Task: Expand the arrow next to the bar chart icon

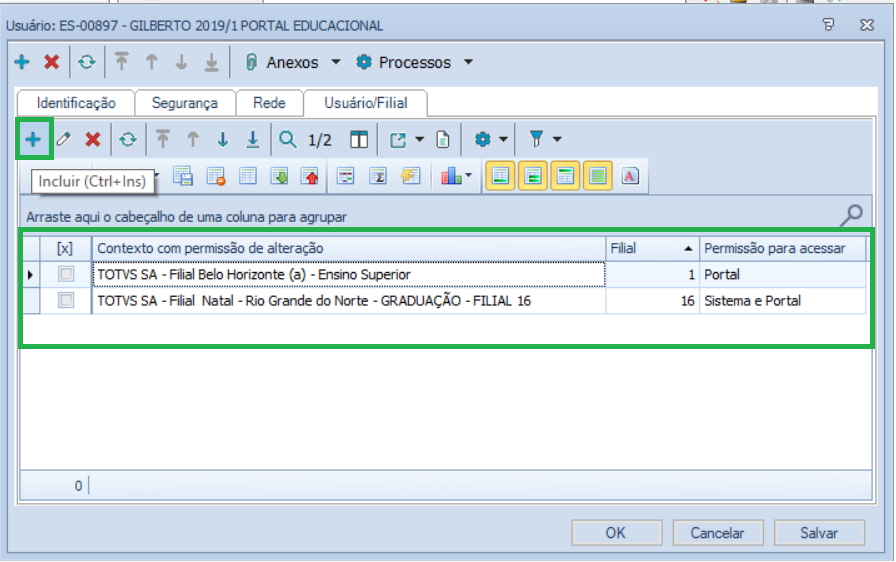Action: click(469, 175)
